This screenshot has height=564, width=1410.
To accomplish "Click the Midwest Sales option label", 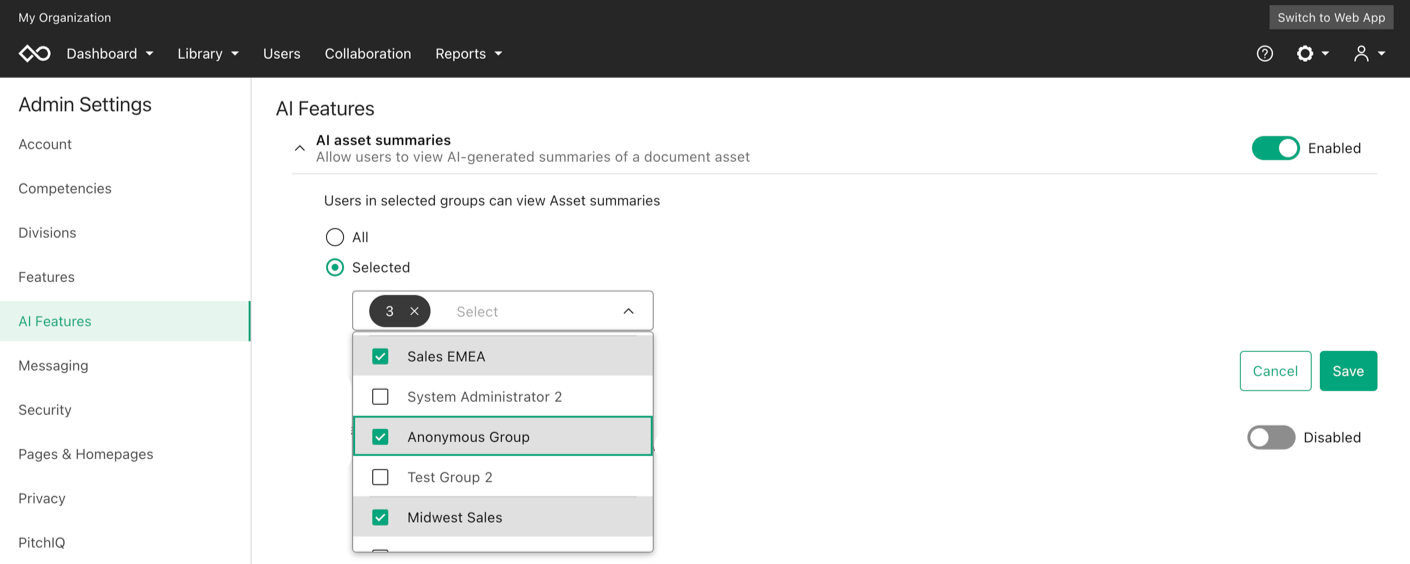I will tap(455, 517).
